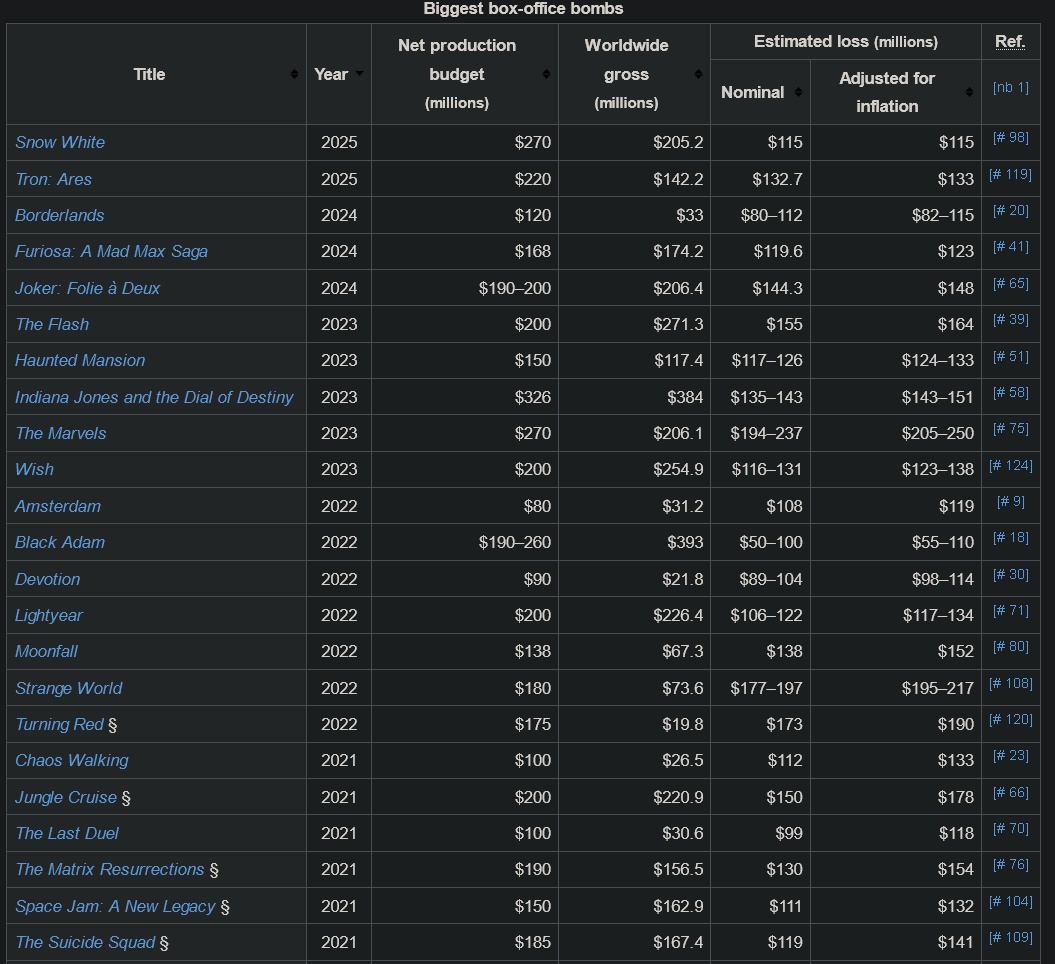Viewport: 1055px width, 964px height.
Task: Follow reference [# 71] for Lightyear
Action: 1011,611
